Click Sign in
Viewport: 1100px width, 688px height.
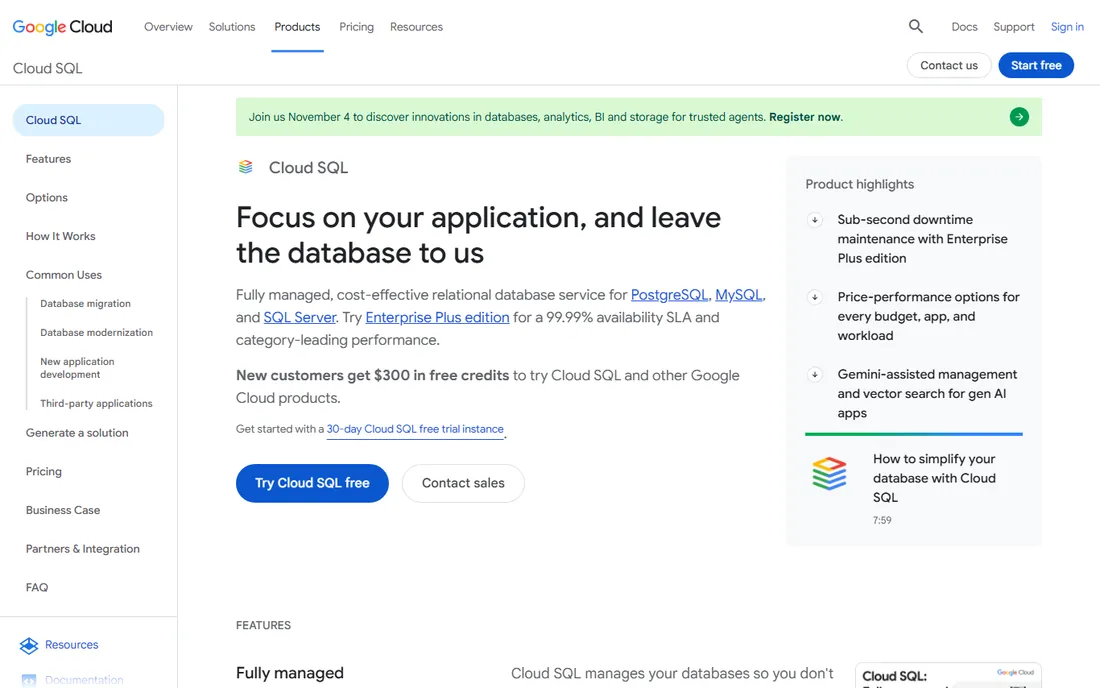click(x=1067, y=27)
